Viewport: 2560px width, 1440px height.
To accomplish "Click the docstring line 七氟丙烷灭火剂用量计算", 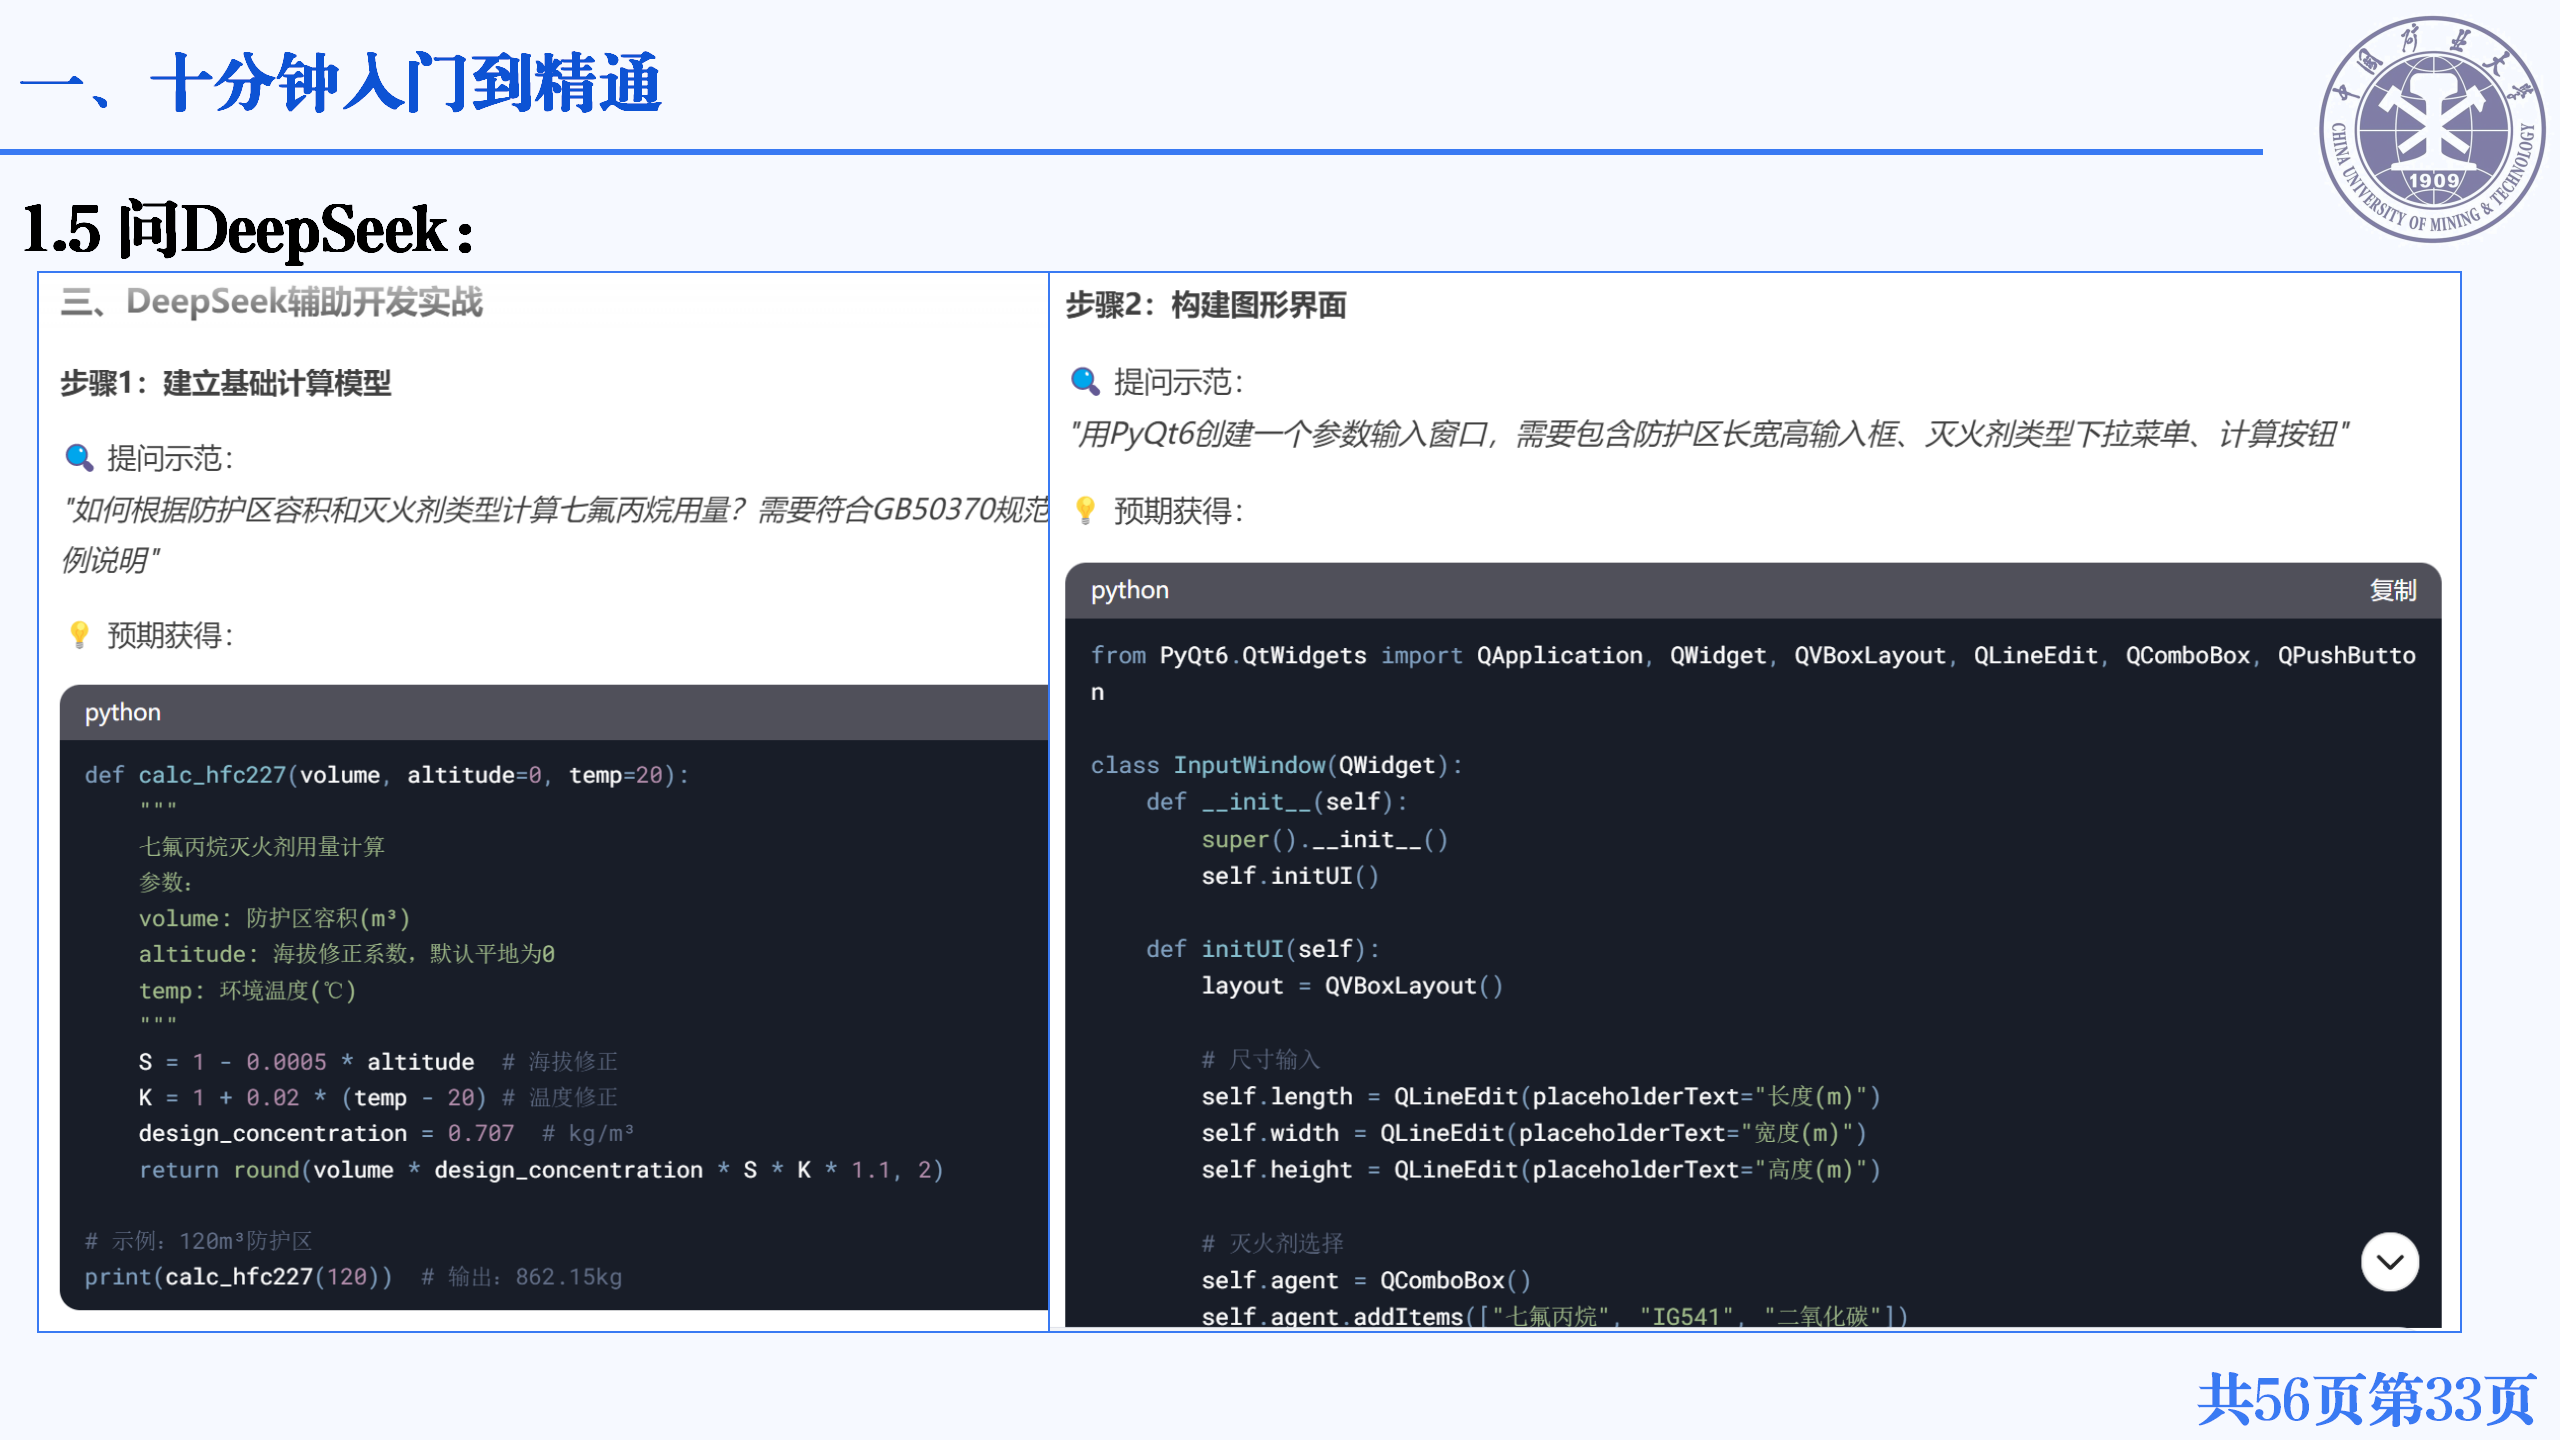I will (x=261, y=847).
